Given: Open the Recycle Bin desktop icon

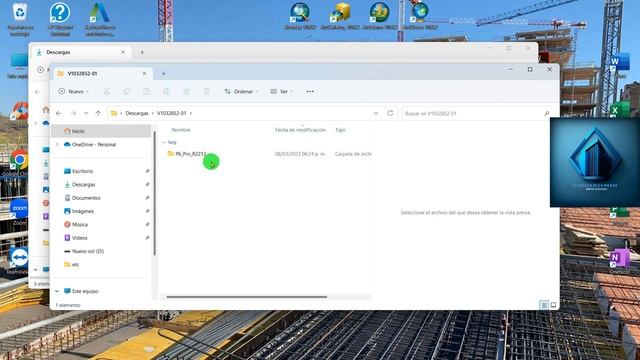Looking at the screenshot, I should point(20,19).
